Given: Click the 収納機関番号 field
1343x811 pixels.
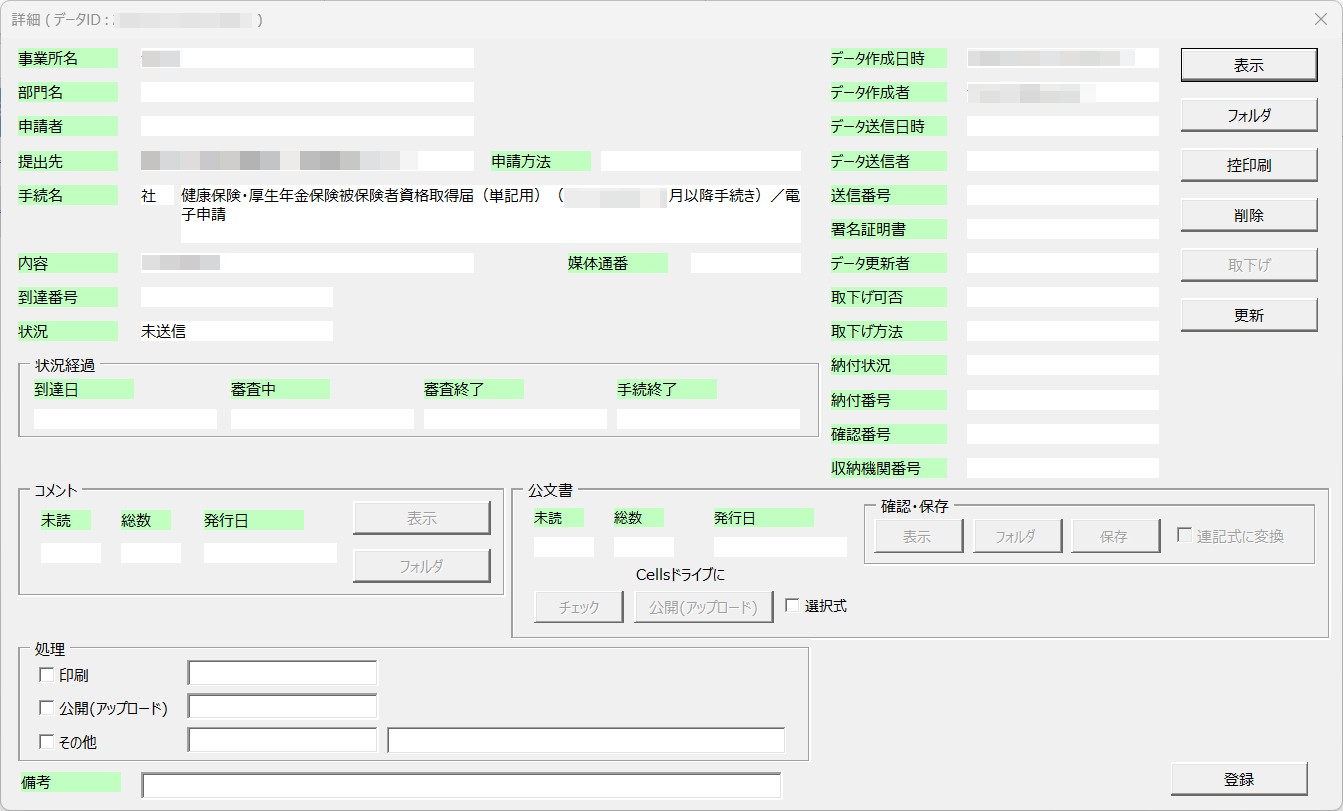Looking at the screenshot, I should [1063, 468].
